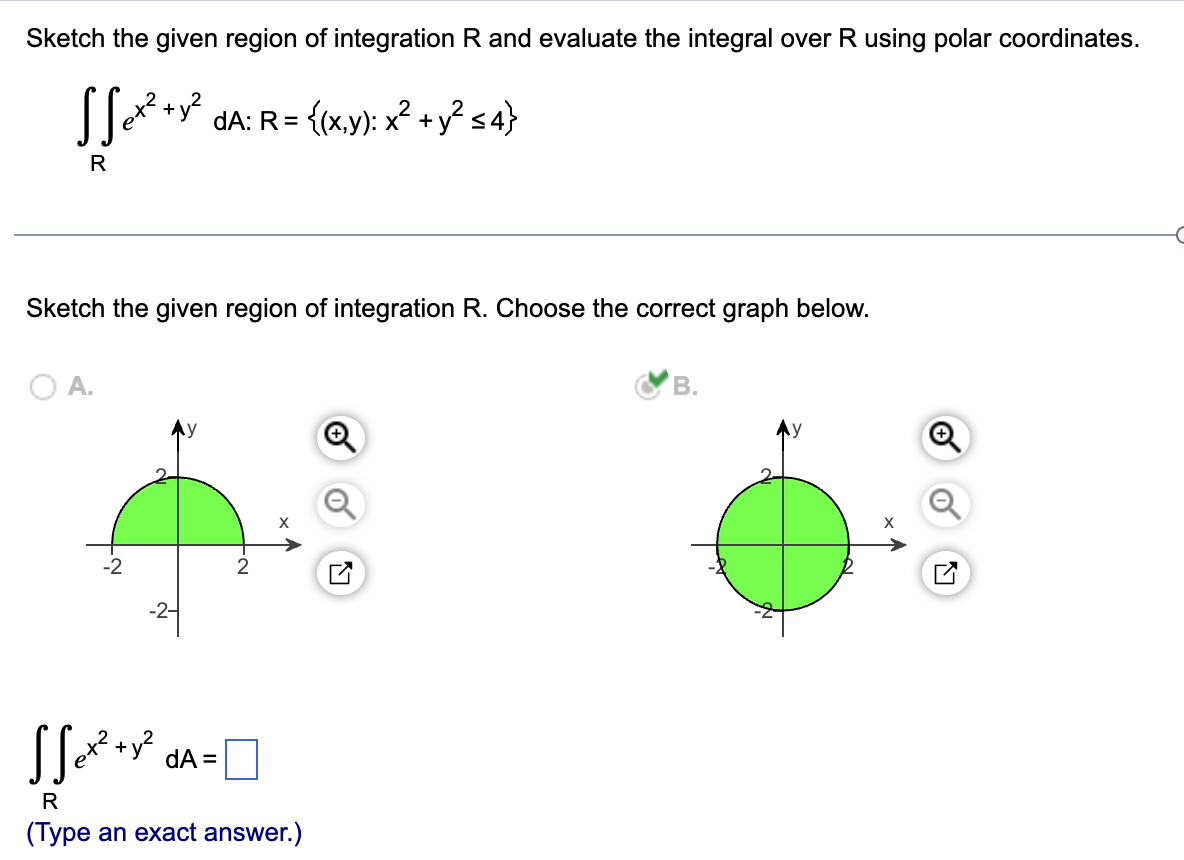Viewport: 1184px width, 860px height.
Task: Zoom out of graph B with the minus magnifier
Action: tap(945, 506)
